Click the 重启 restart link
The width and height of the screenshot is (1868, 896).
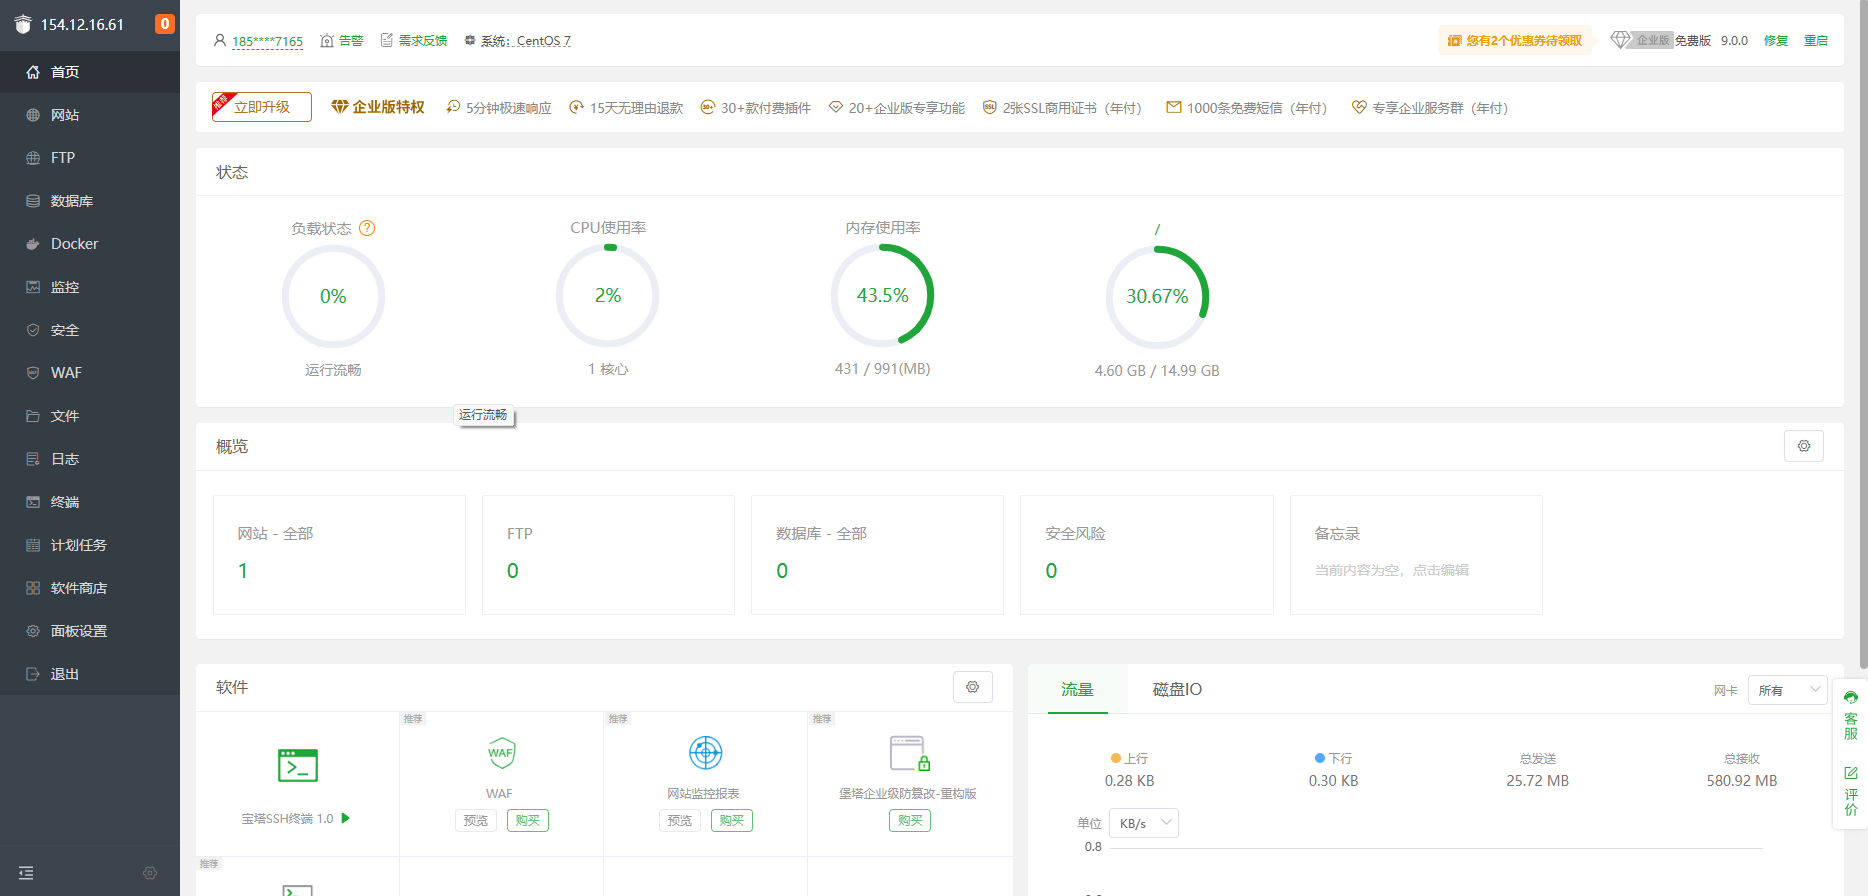[1815, 41]
